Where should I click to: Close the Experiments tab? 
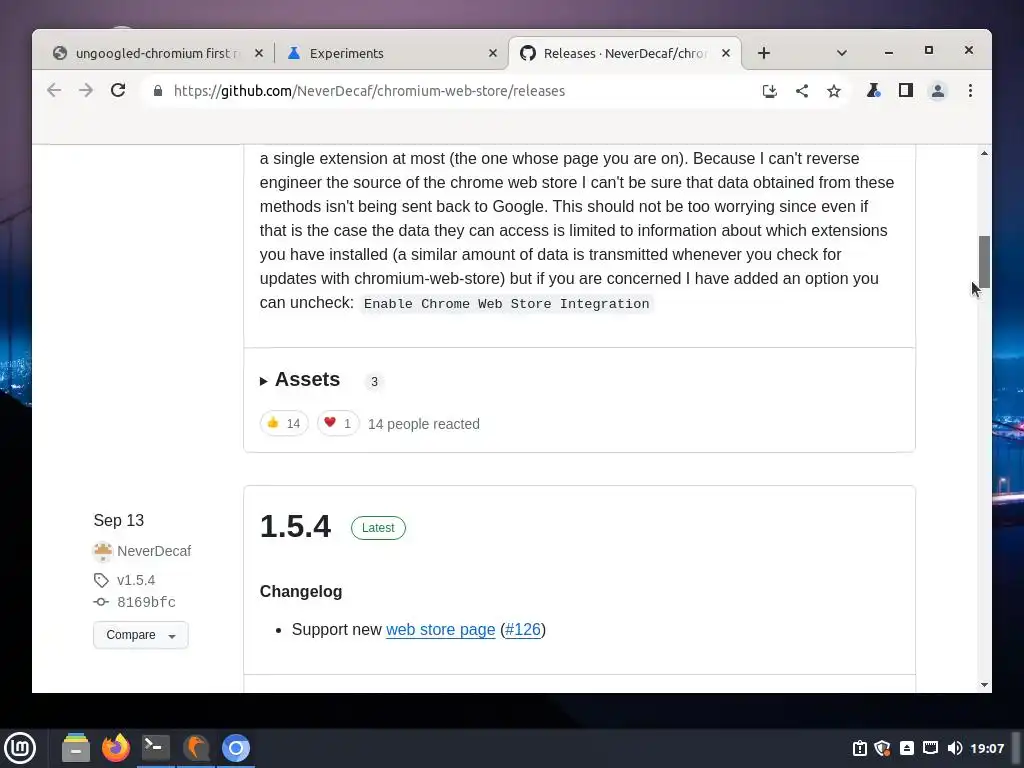(x=493, y=54)
